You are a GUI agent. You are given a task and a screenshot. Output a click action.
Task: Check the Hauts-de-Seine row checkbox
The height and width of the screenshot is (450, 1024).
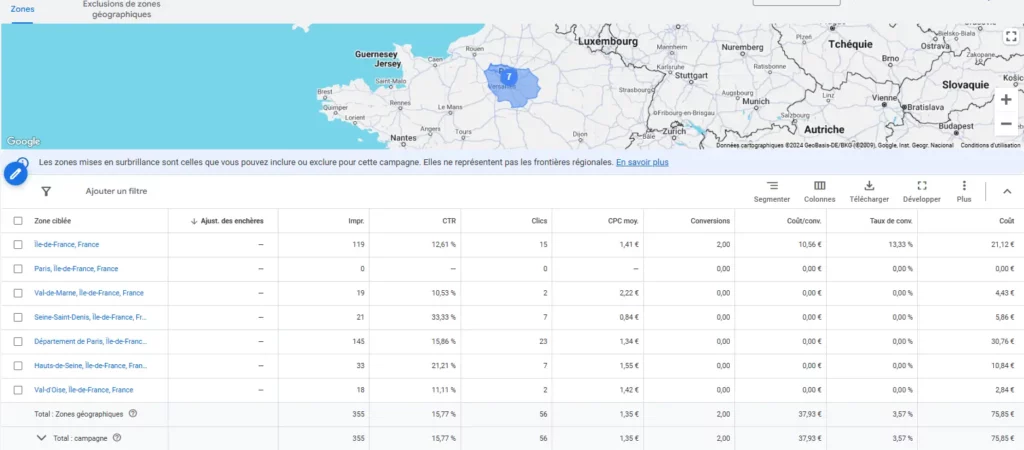[x=18, y=366]
